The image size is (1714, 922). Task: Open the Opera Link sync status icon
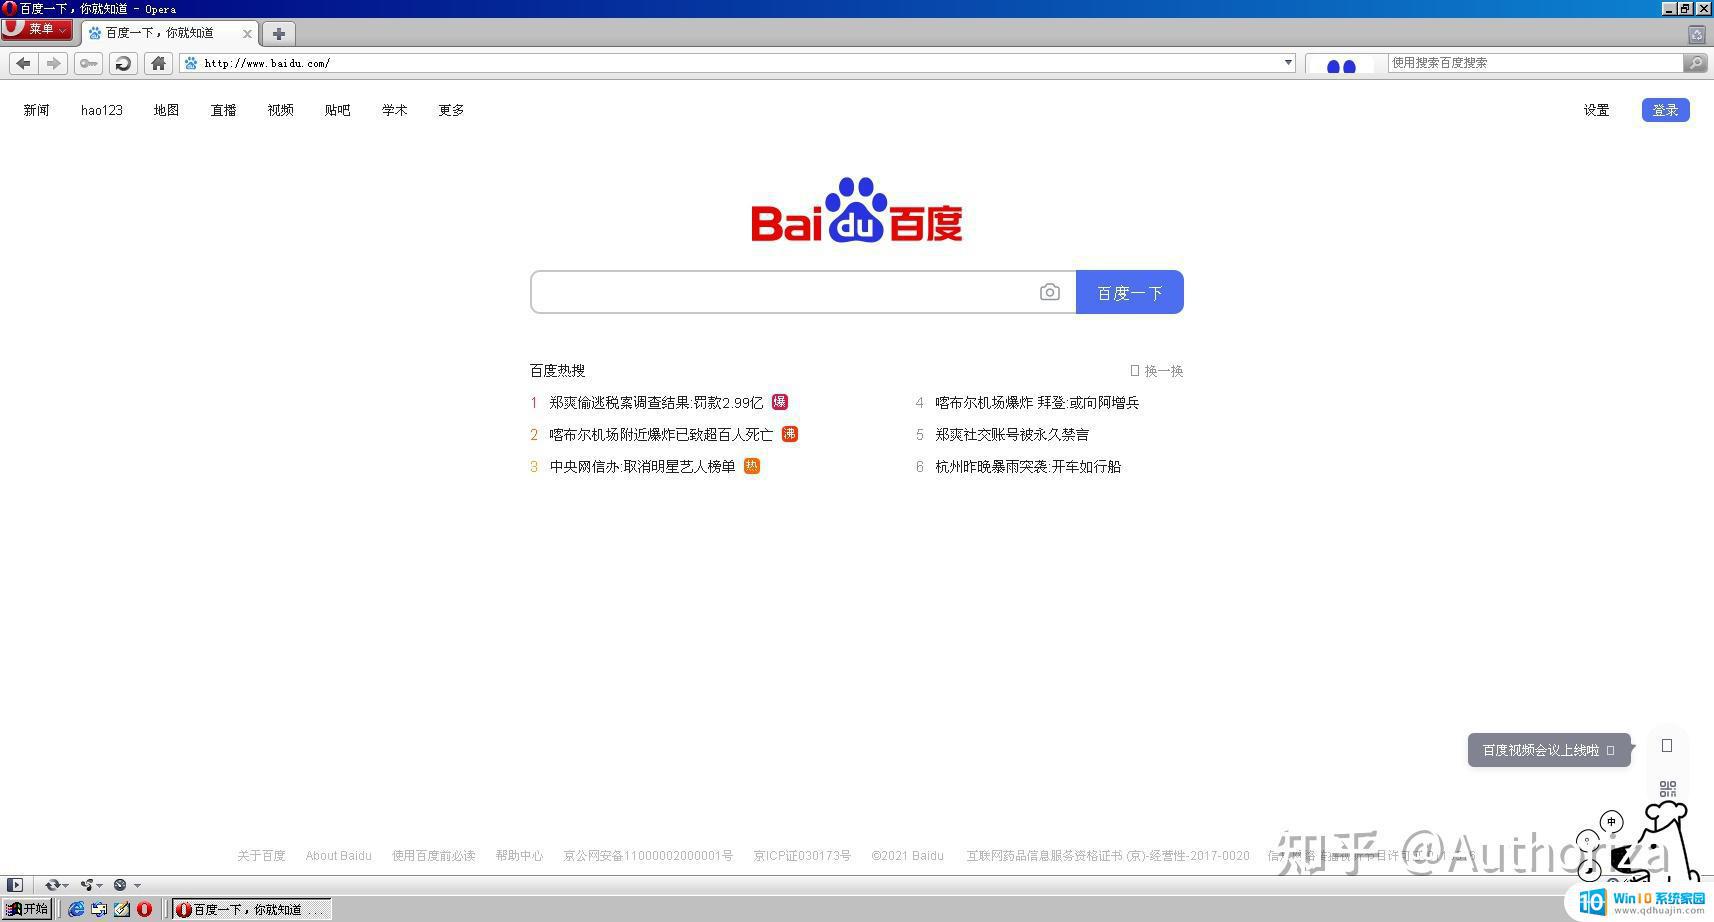(x=52, y=885)
